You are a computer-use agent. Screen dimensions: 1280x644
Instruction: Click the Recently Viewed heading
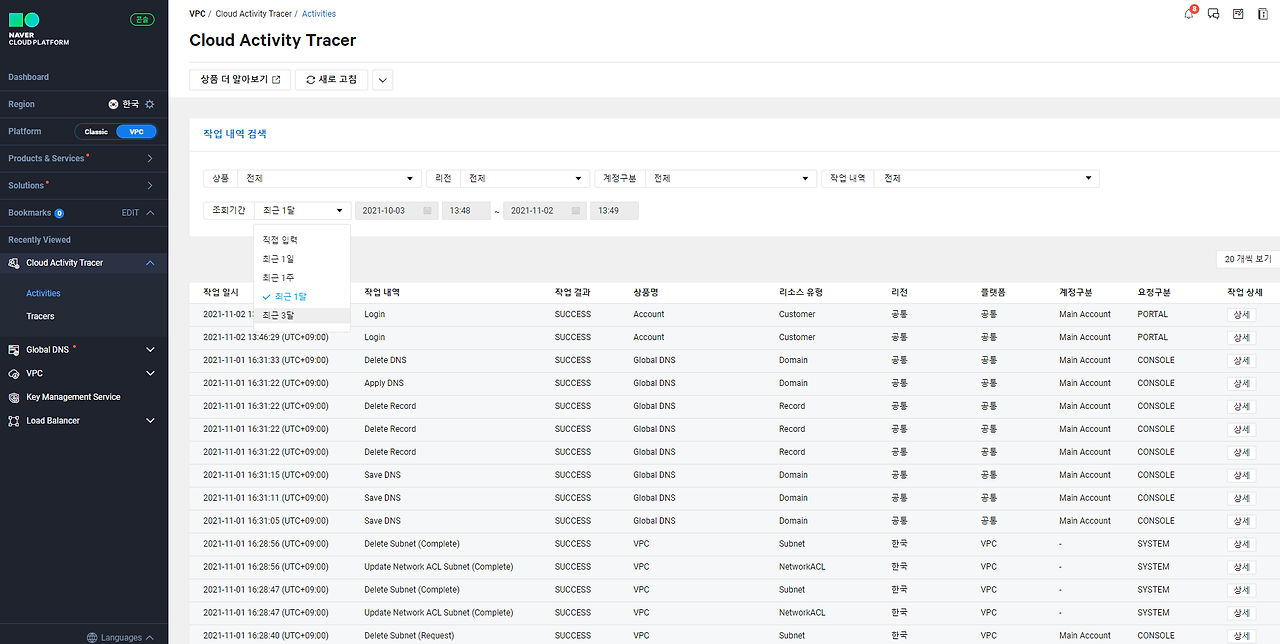click(39, 240)
